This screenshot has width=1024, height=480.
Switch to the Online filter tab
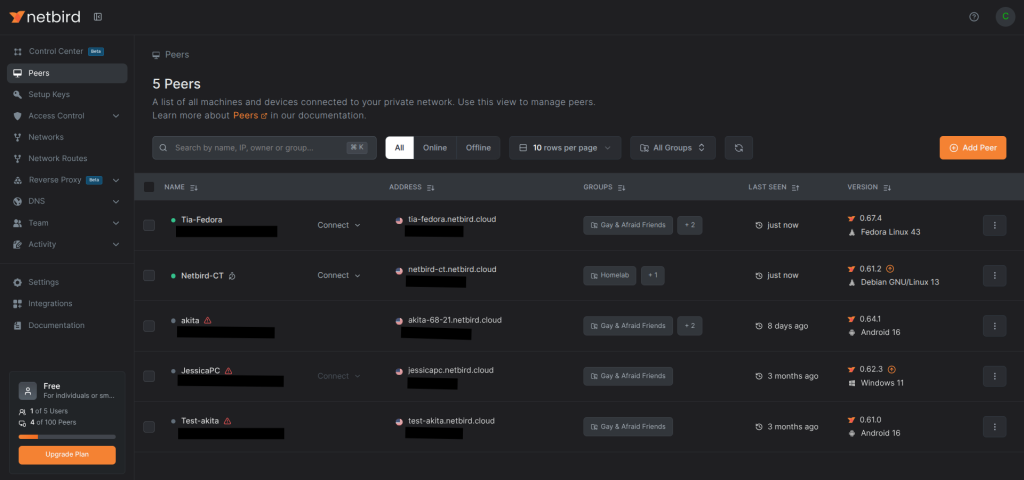(x=434, y=148)
